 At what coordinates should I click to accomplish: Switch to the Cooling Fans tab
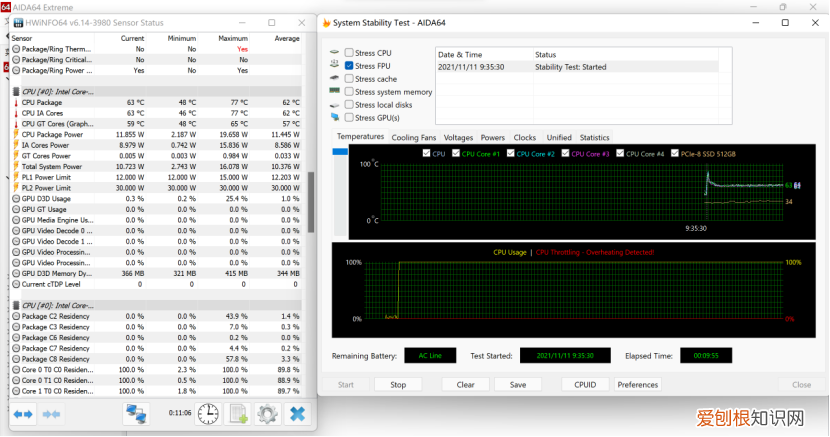click(413, 137)
